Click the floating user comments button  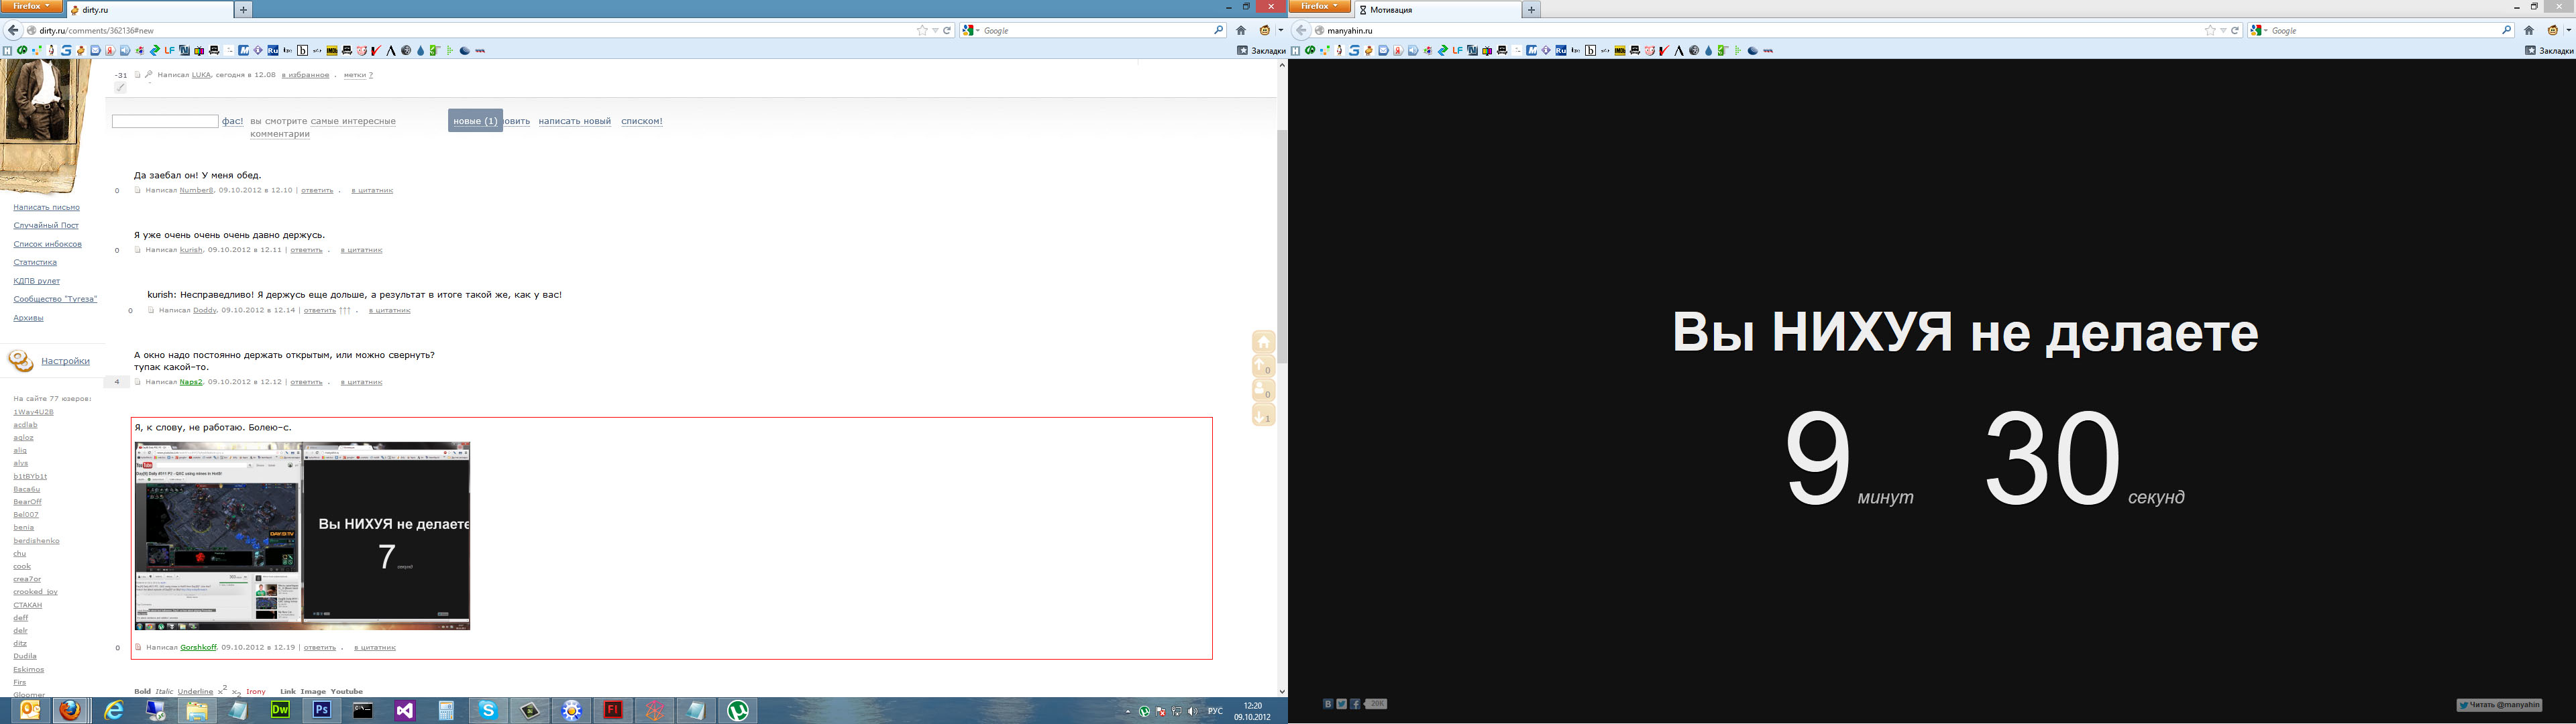[1263, 390]
